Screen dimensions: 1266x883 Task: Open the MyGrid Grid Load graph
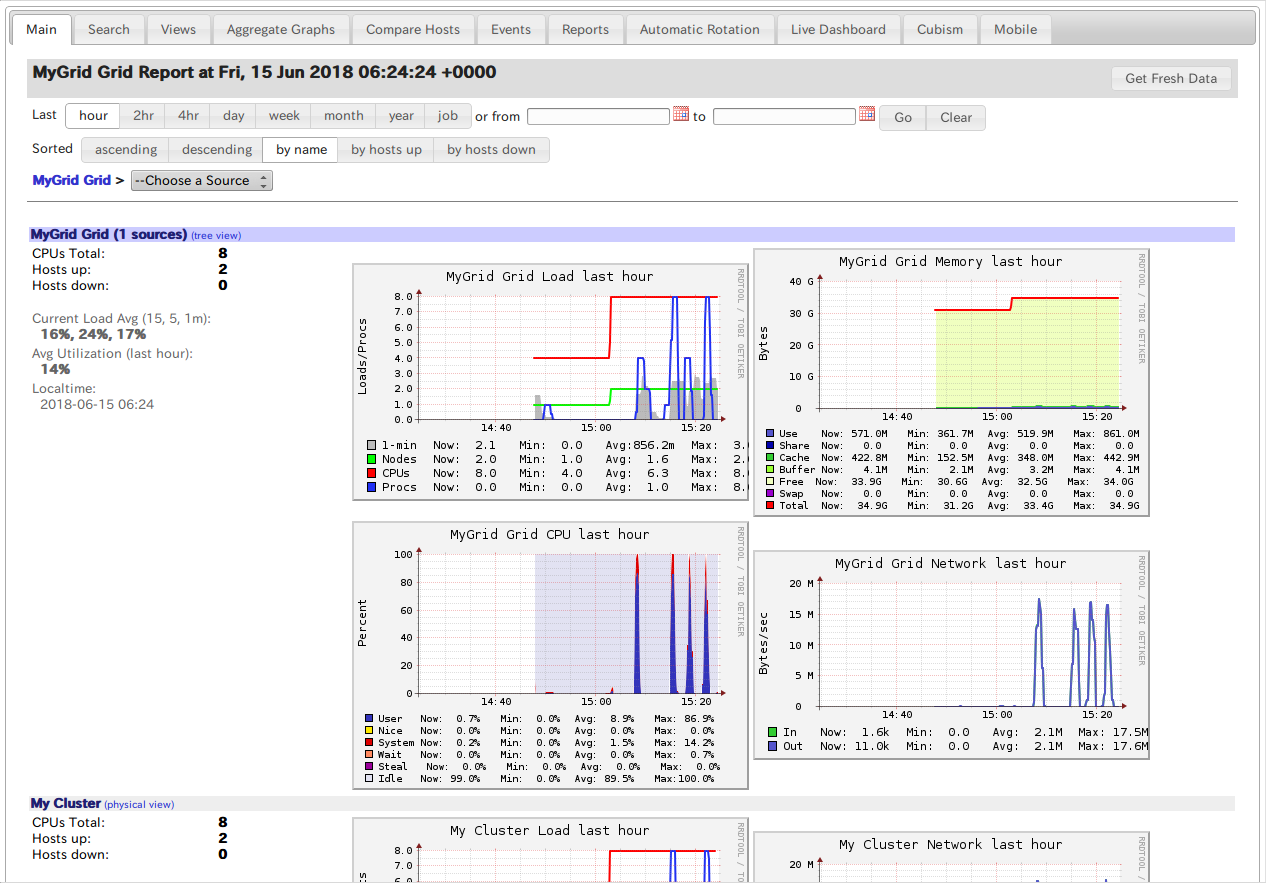tap(549, 382)
